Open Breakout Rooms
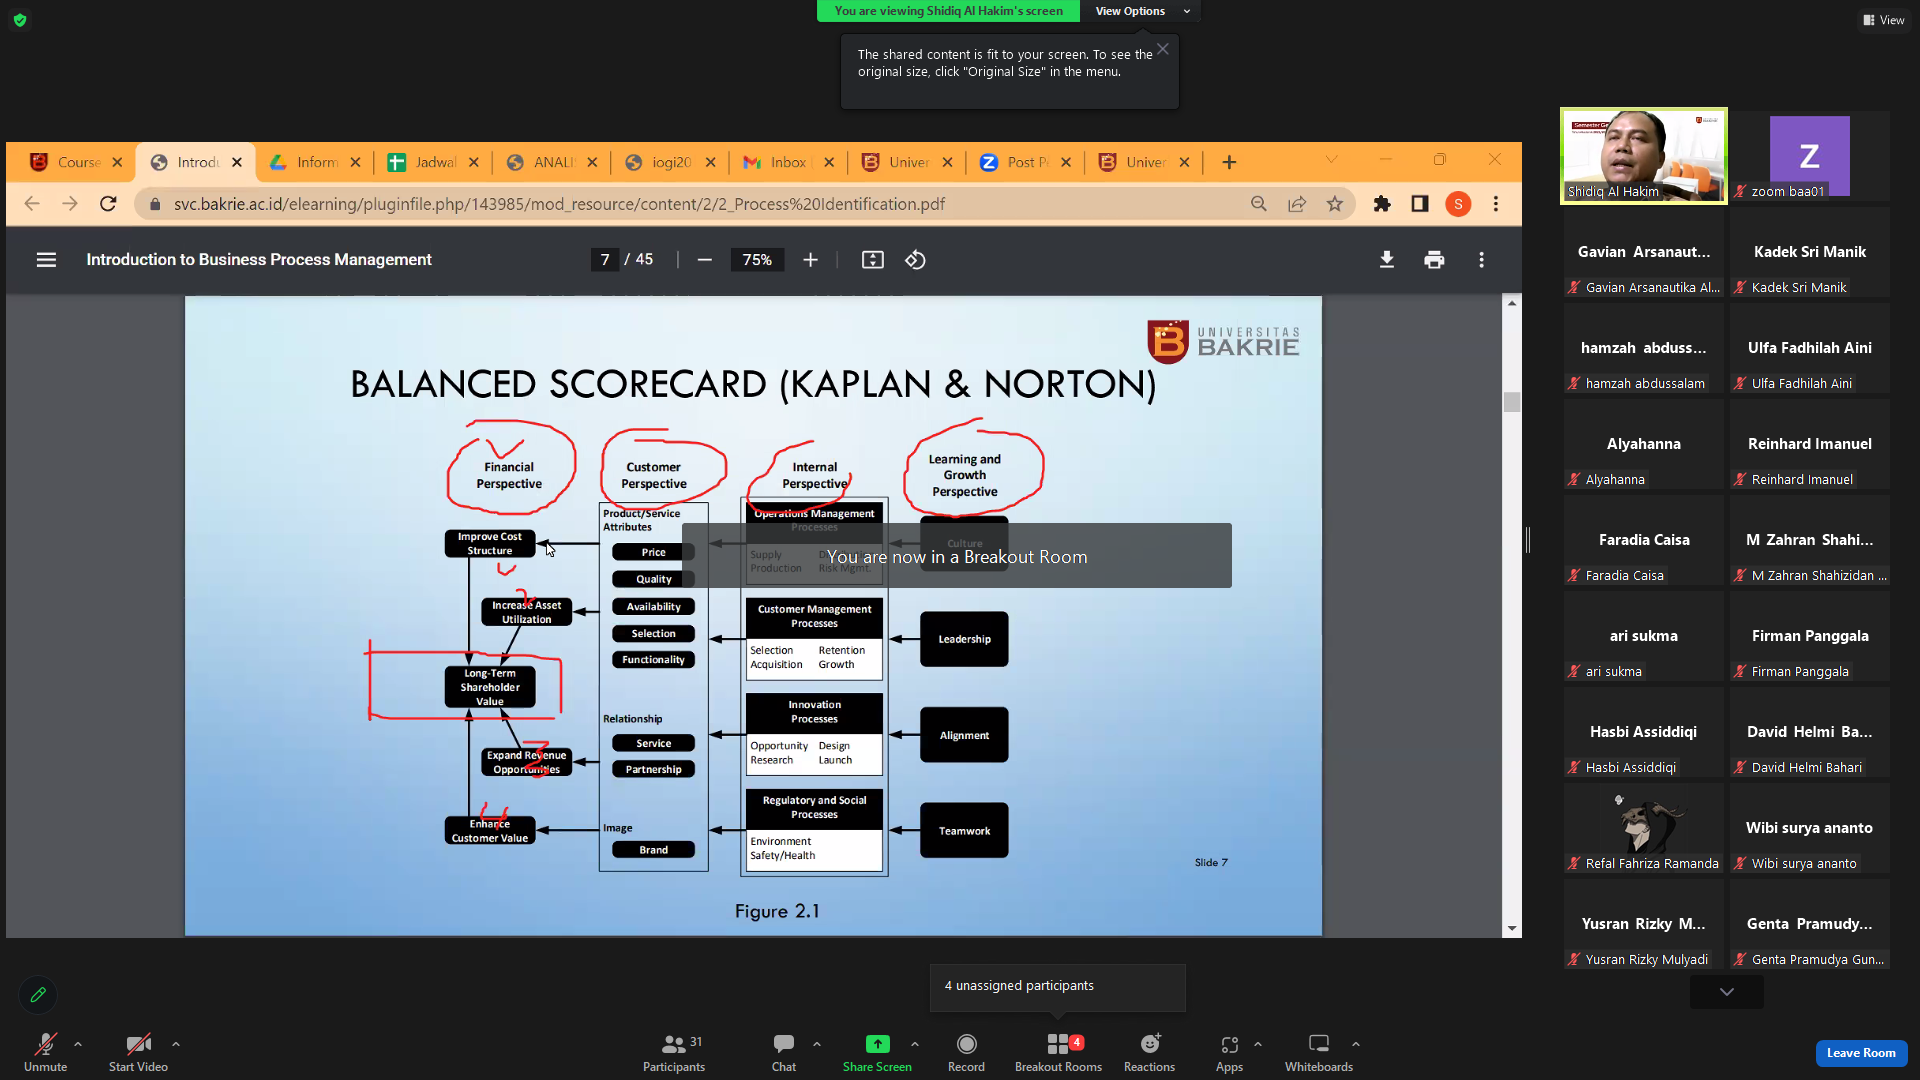The height and width of the screenshot is (1080, 1920). click(x=1058, y=1052)
